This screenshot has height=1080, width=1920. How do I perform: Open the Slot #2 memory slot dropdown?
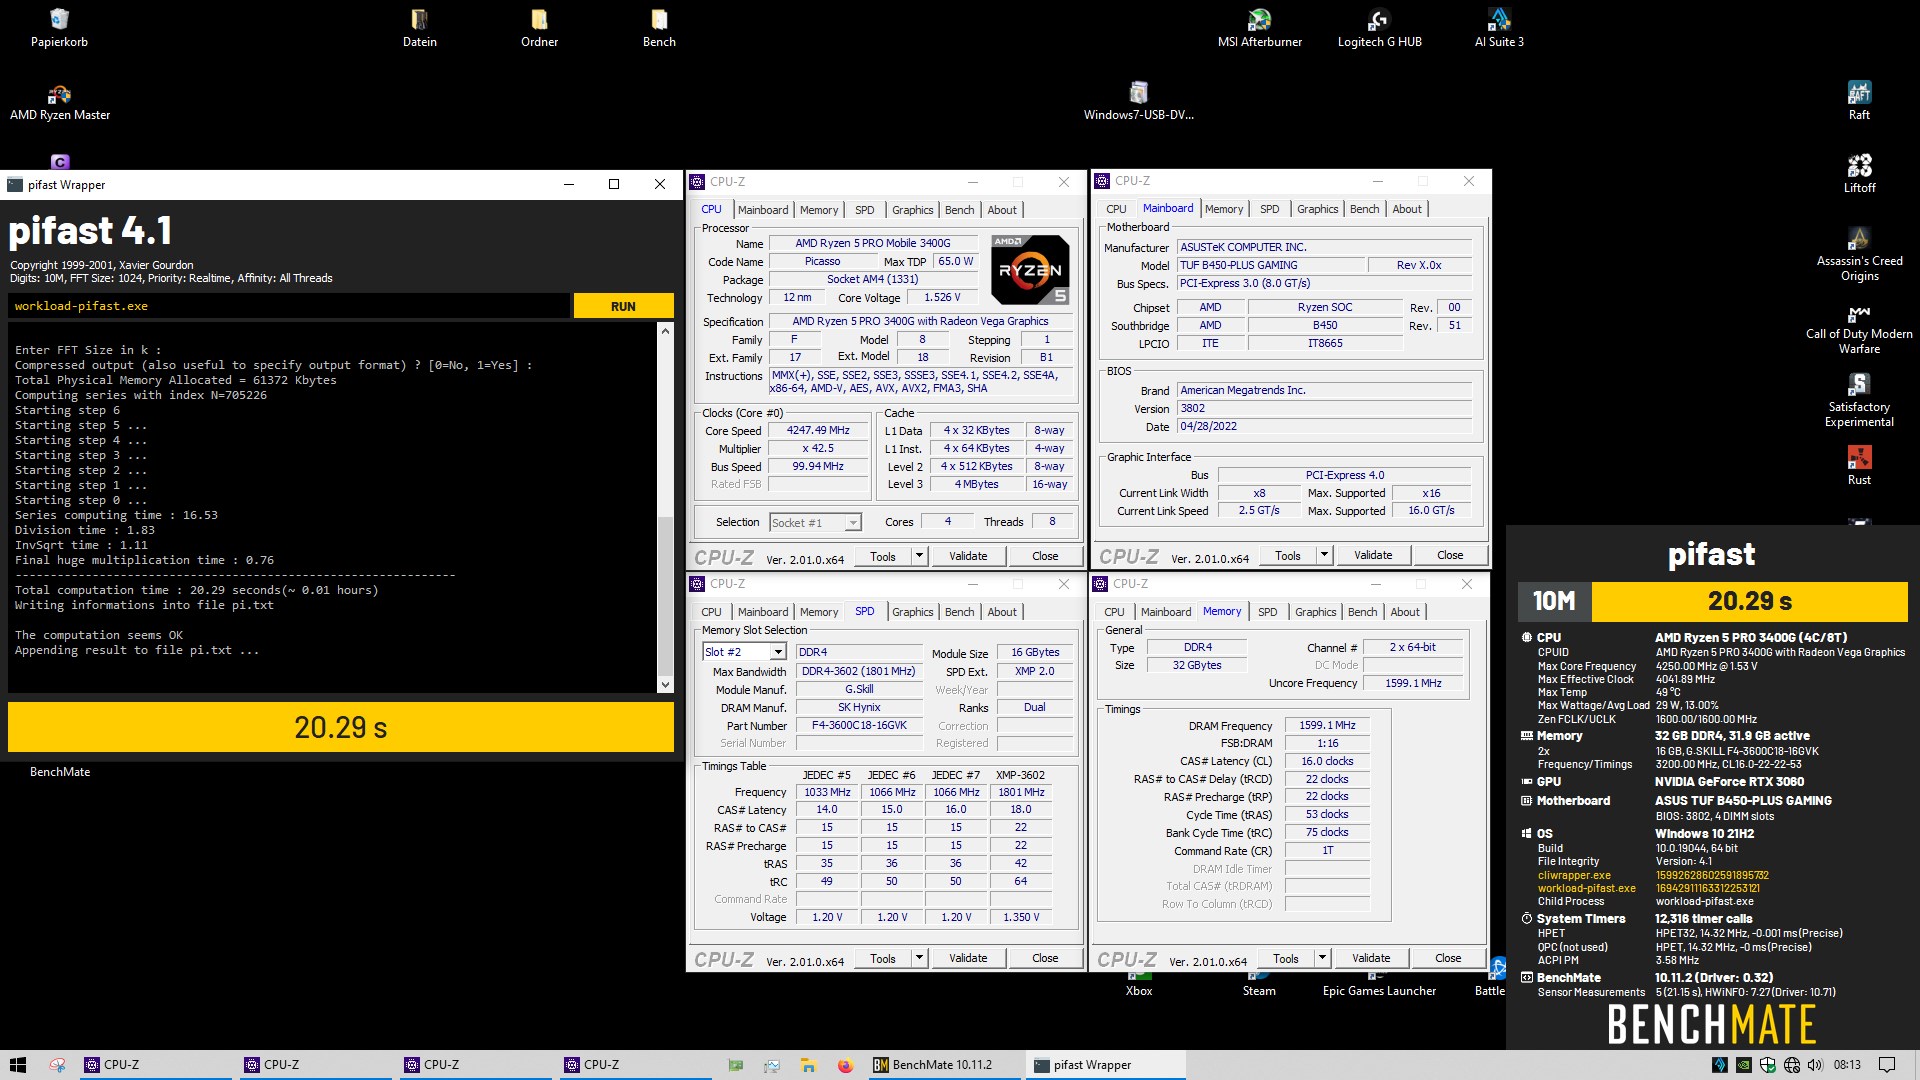(x=745, y=652)
